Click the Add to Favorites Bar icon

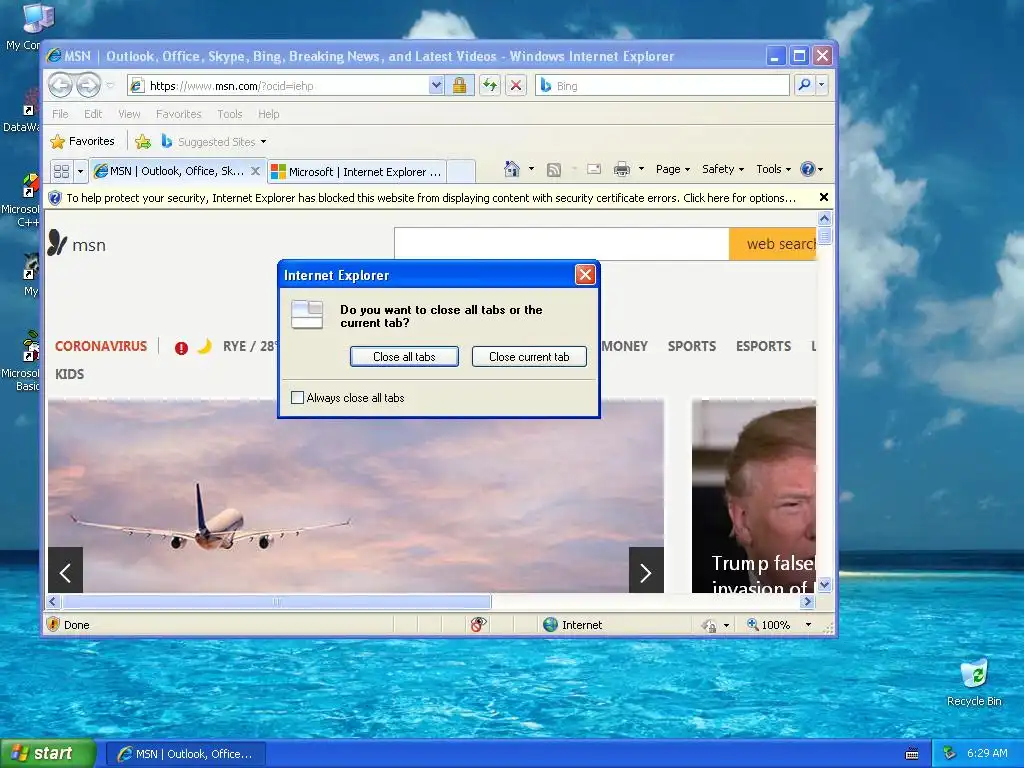142,141
